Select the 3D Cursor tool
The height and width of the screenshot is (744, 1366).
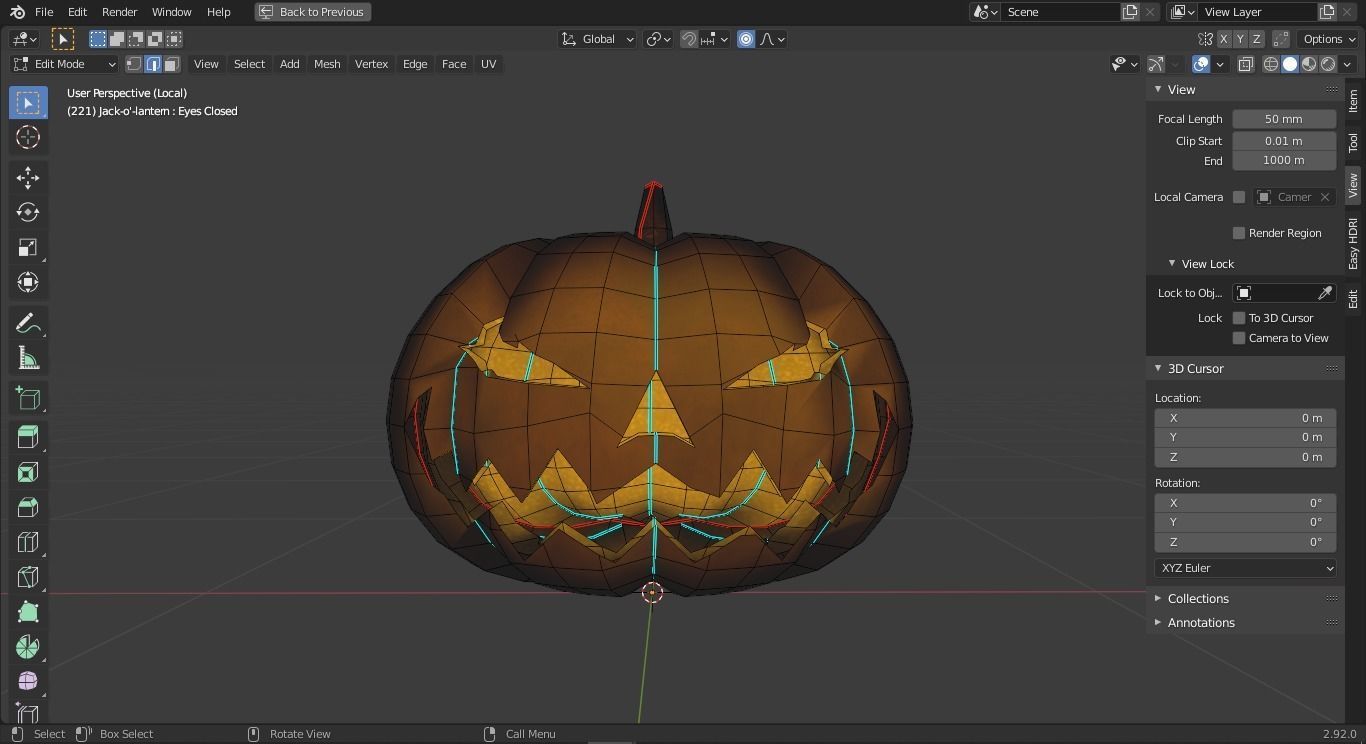28,137
